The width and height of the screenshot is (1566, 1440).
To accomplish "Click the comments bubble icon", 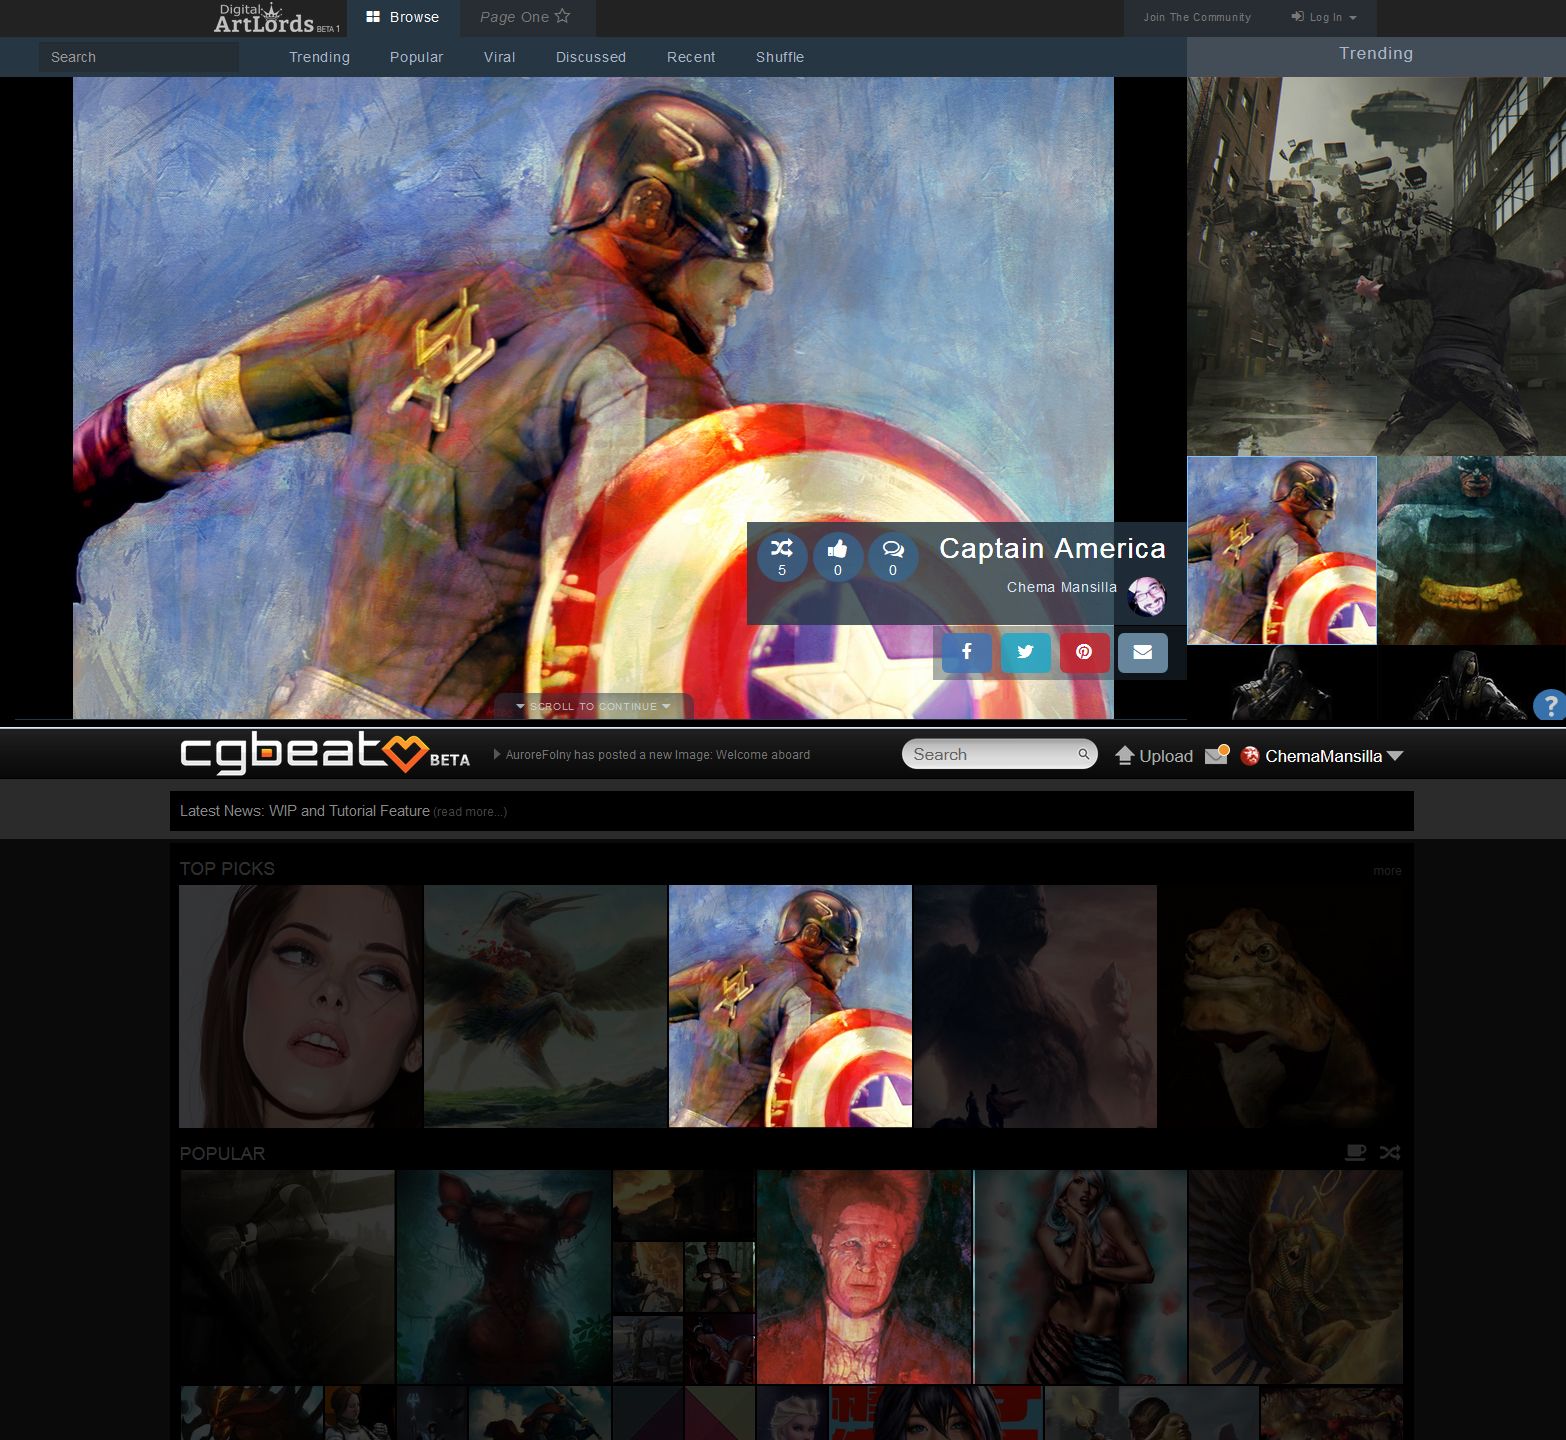I will [893, 556].
